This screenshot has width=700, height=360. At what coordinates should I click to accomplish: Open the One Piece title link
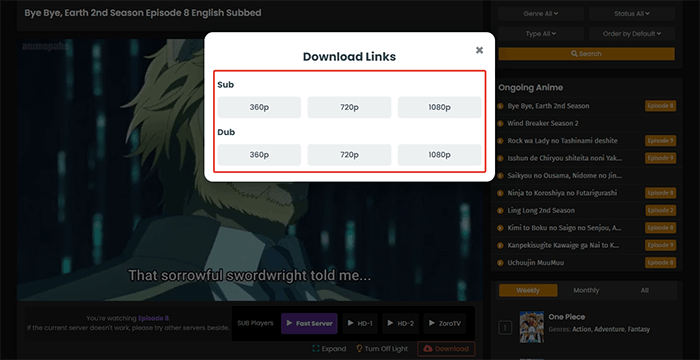(567, 317)
